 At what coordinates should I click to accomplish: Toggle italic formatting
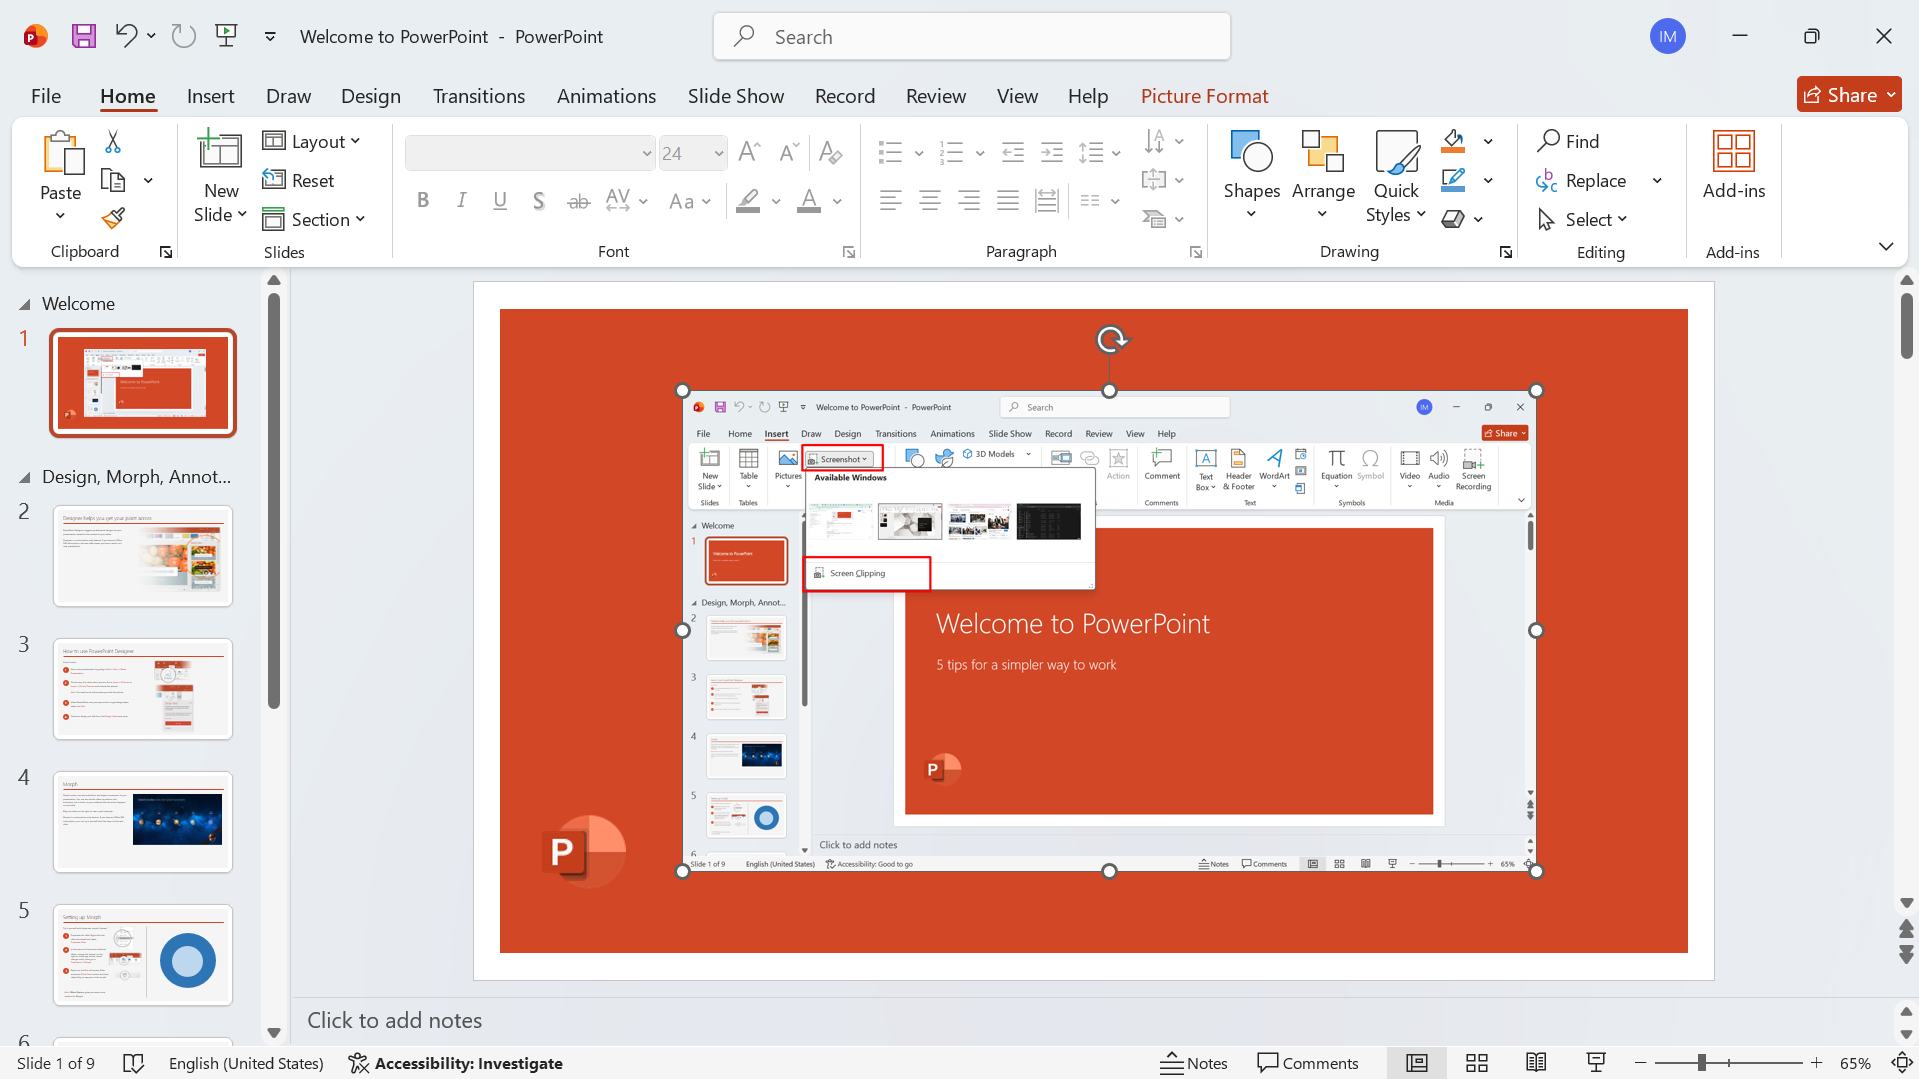(x=461, y=201)
